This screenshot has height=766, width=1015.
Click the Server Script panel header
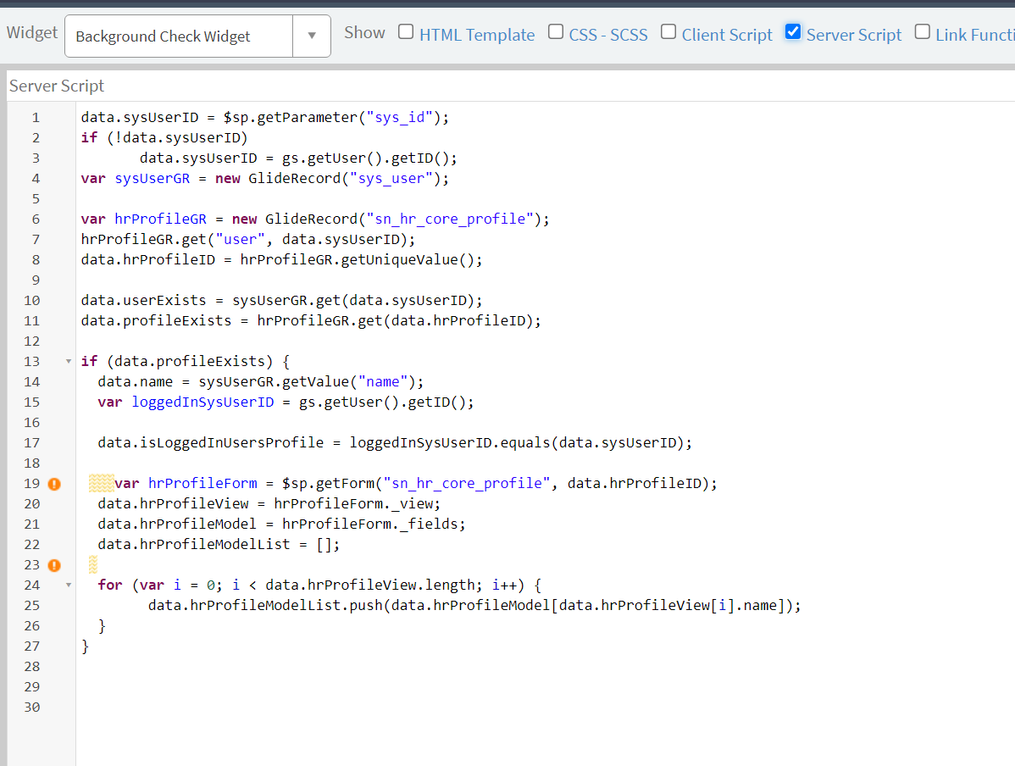57,86
